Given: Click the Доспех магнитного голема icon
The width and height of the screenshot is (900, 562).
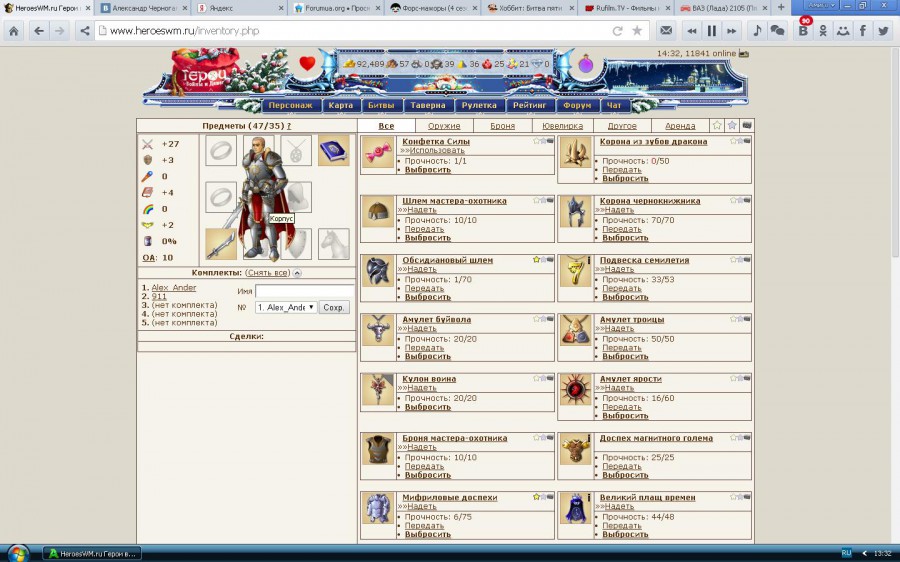Looking at the screenshot, I should 575,448.
